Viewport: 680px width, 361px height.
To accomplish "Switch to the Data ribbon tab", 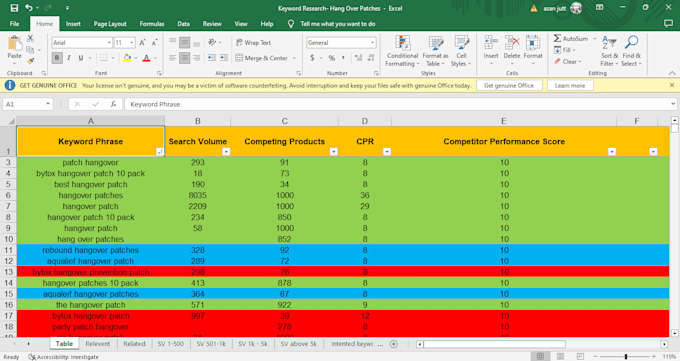I will (x=183, y=24).
